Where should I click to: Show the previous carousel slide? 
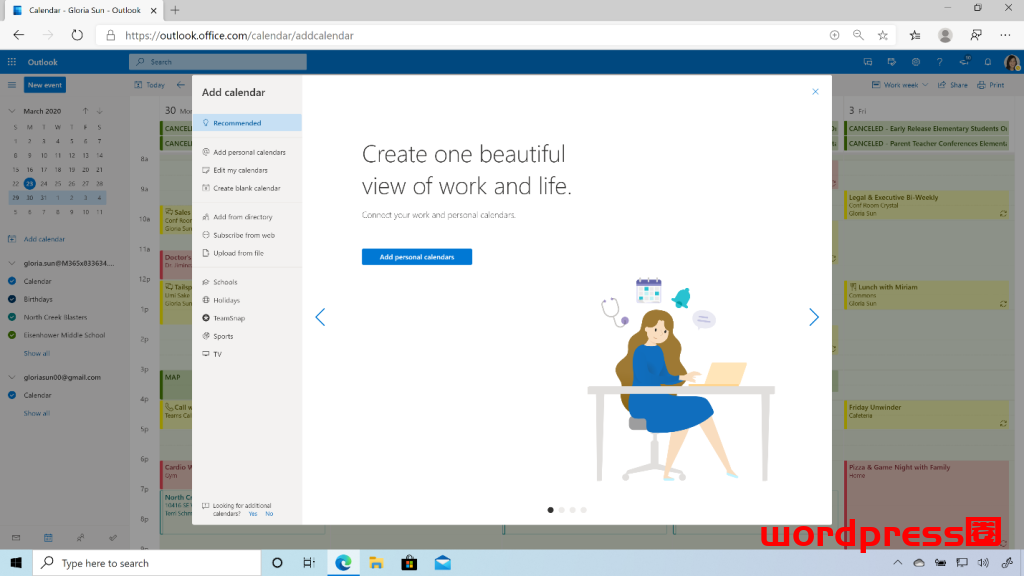(x=320, y=317)
